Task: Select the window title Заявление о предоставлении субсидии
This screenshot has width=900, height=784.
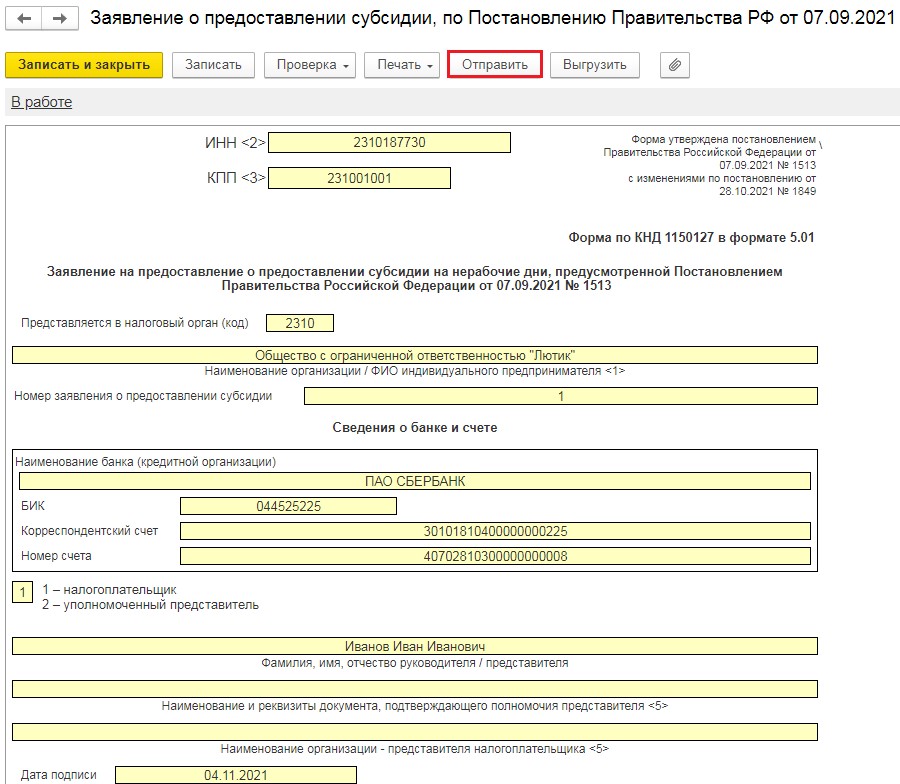Action: pos(492,18)
